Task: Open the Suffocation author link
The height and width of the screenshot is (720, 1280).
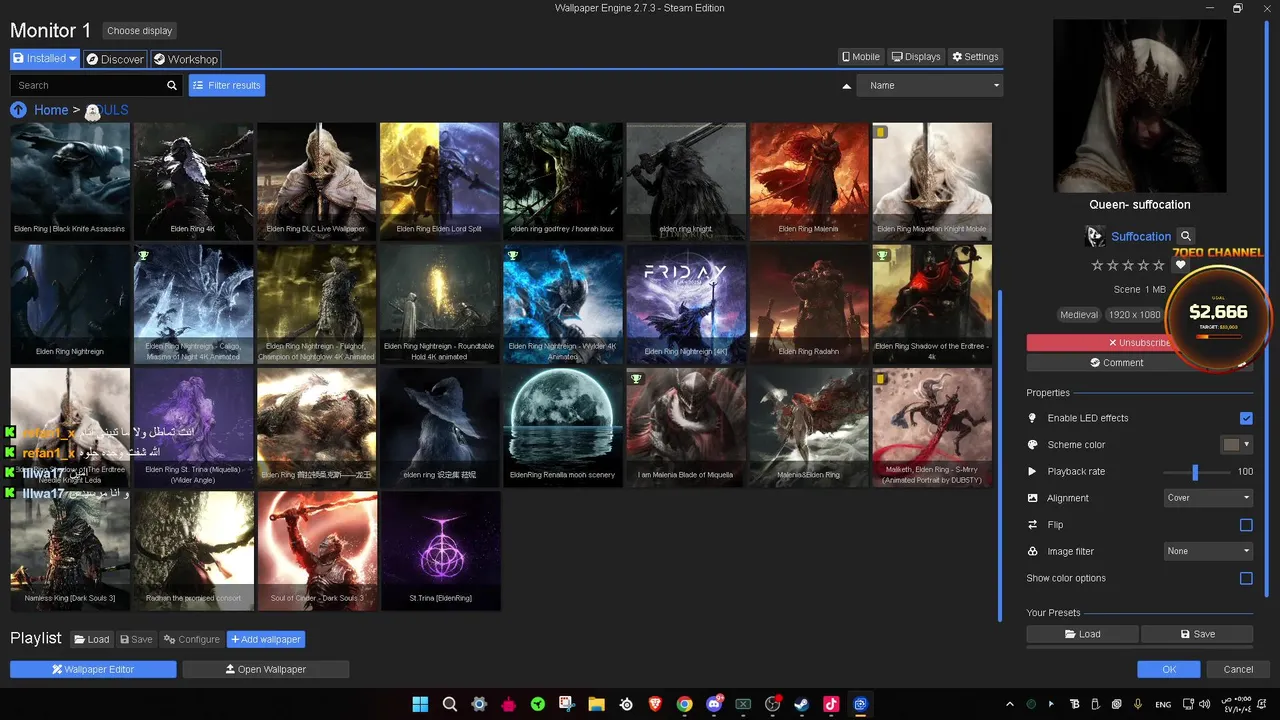Action: point(1140,237)
